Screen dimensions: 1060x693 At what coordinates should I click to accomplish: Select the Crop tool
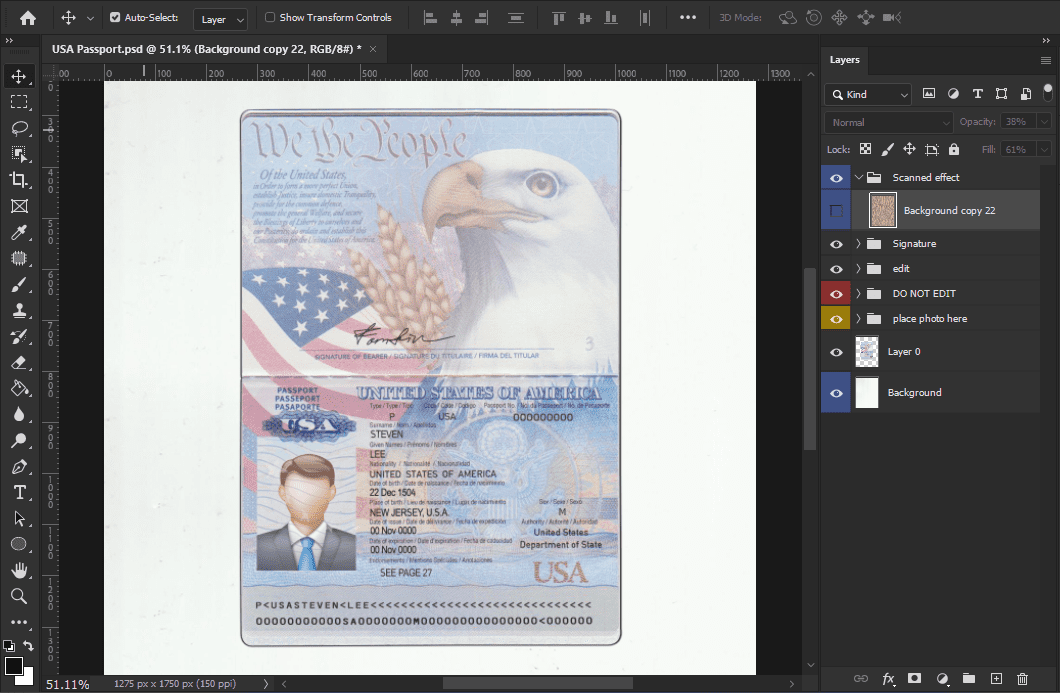click(x=18, y=180)
